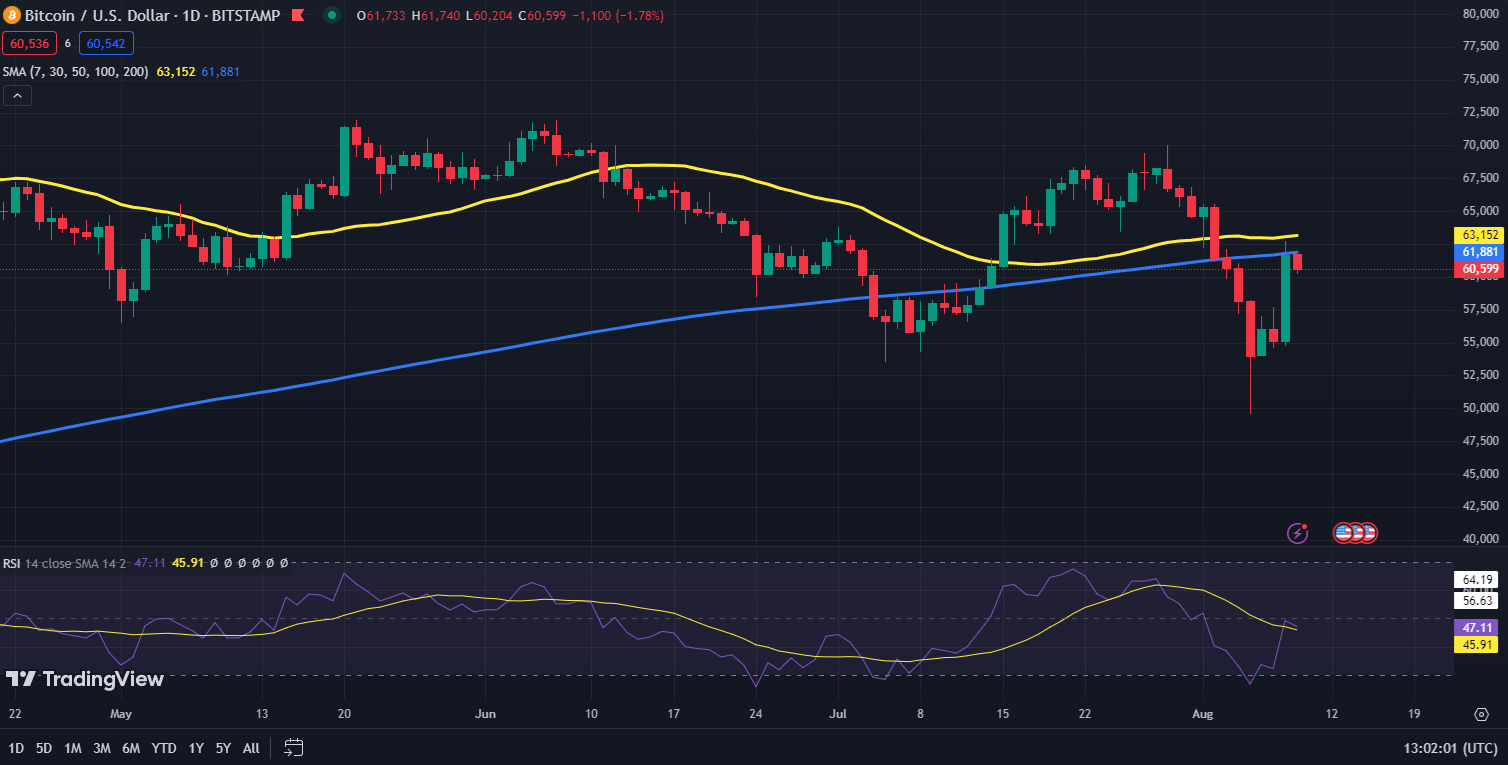Click the go-to-date calendar icon
Viewport: 1508px width, 765px height.
(x=292, y=746)
